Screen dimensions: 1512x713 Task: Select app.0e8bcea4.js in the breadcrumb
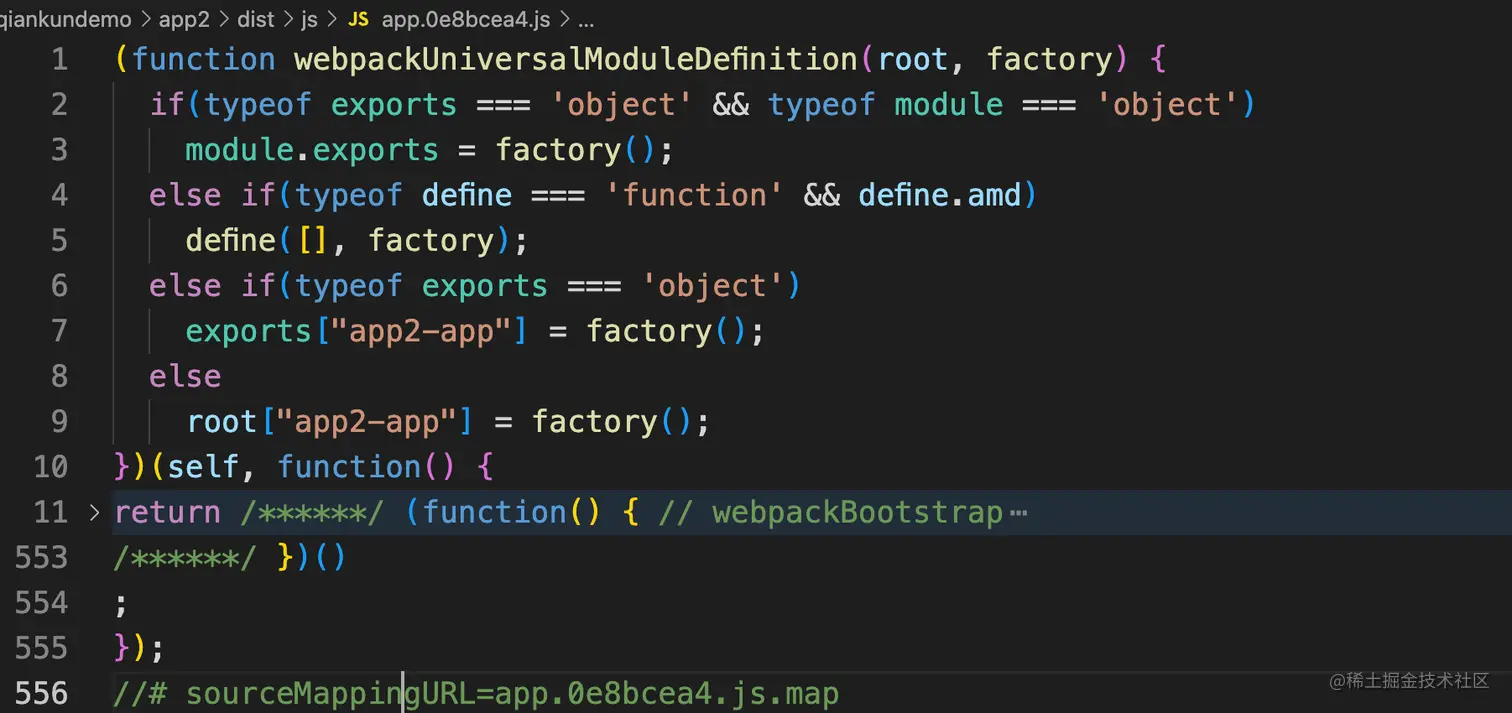click(466, 19)
